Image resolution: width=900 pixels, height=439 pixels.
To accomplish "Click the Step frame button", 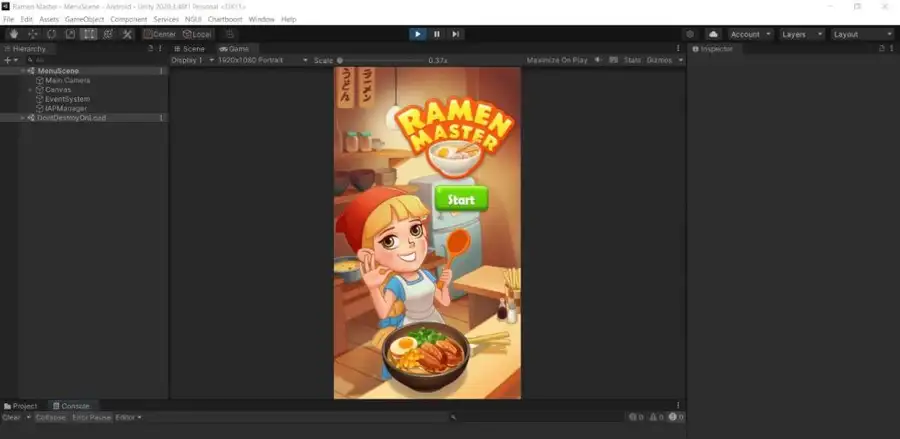I will click(456, 34).
